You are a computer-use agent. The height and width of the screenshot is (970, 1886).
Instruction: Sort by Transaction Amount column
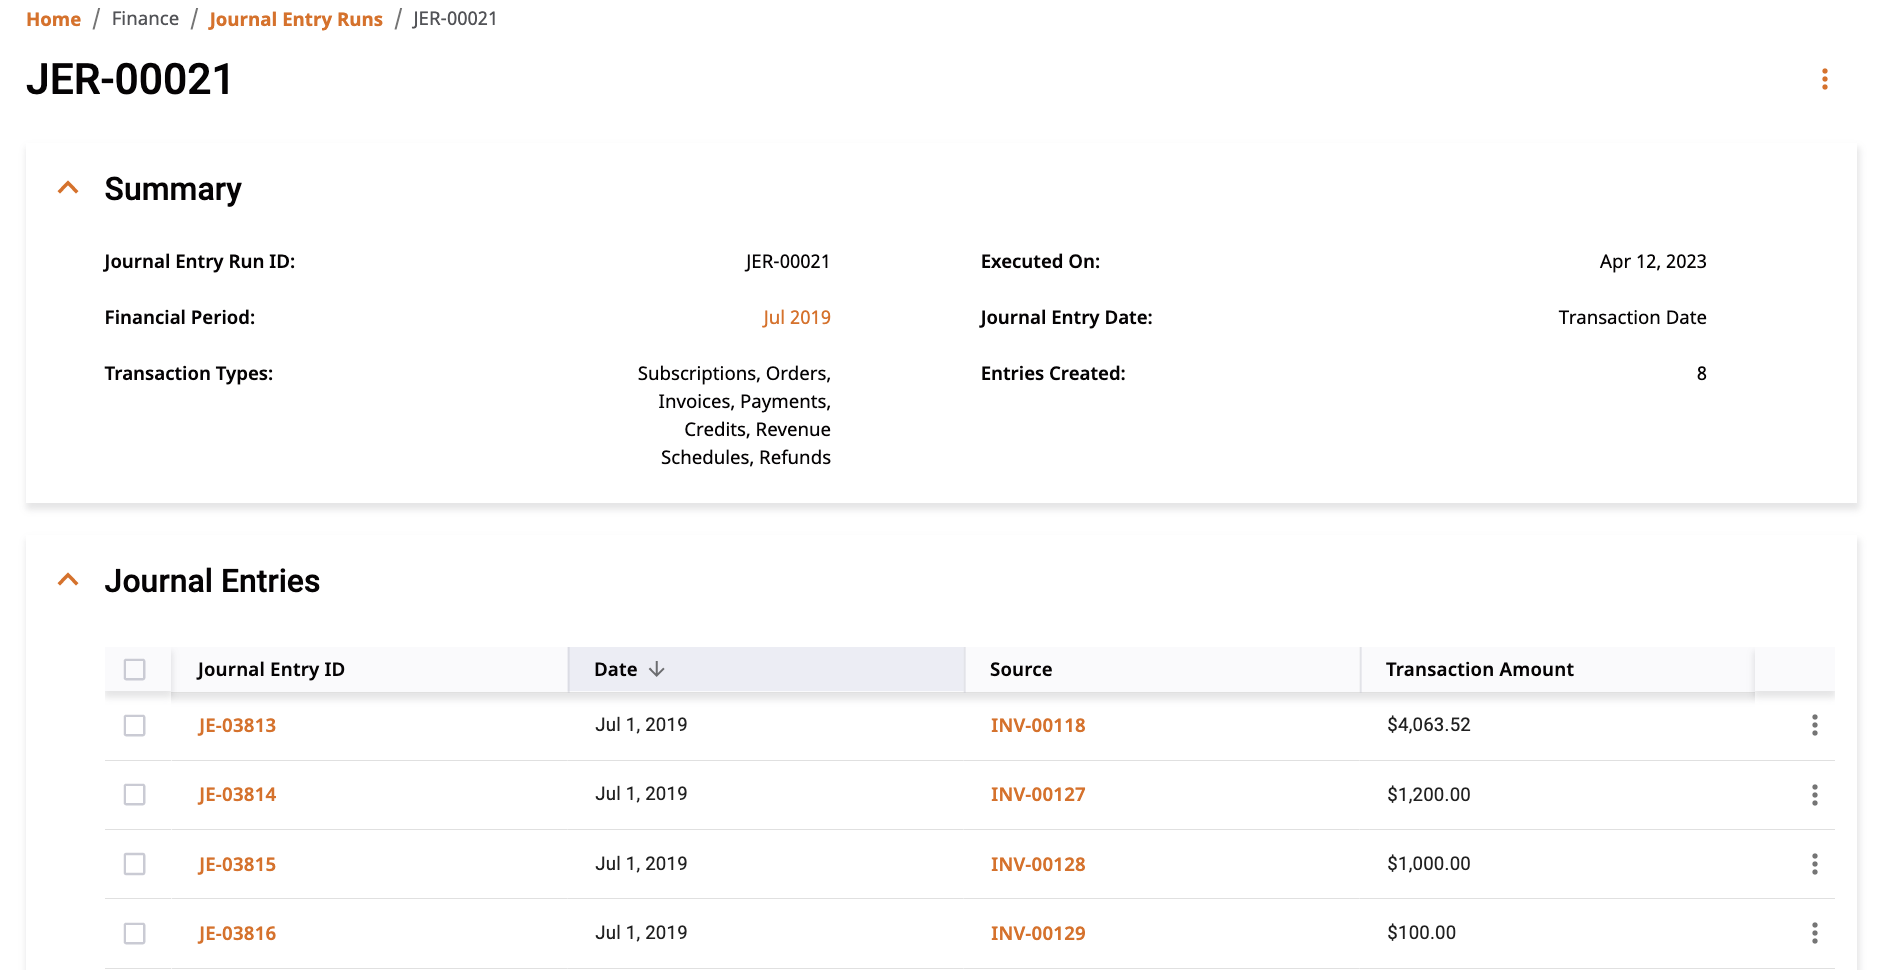pos(1479,669)
